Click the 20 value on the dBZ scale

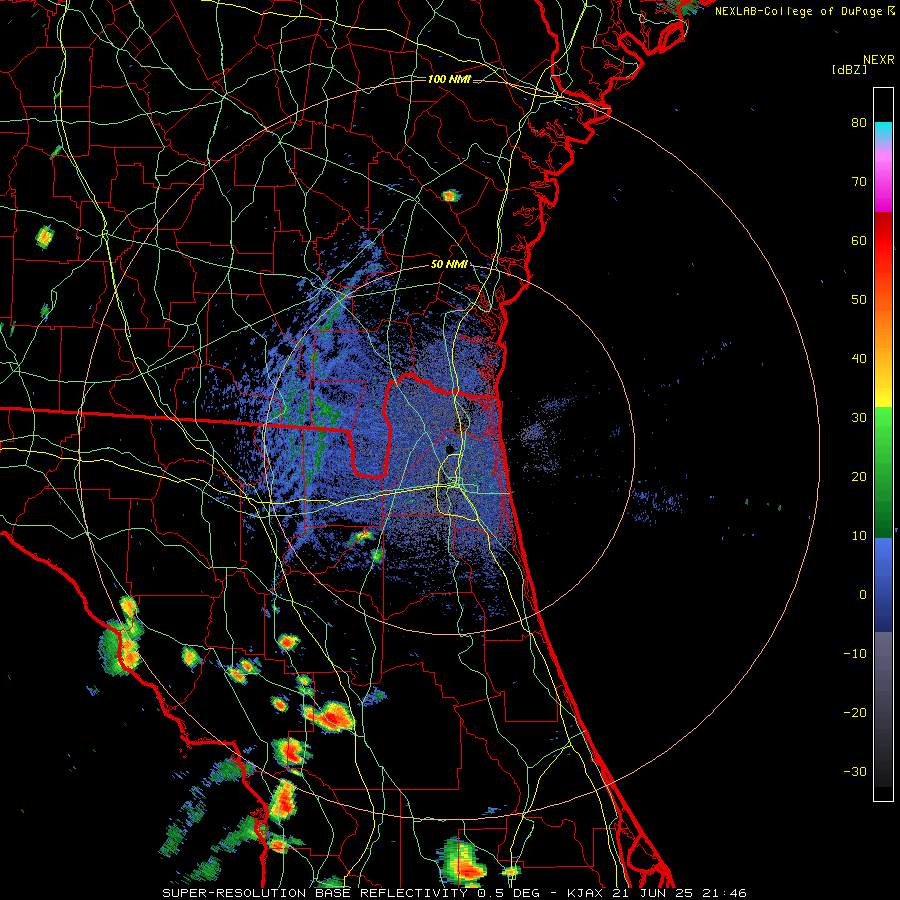tap(859, 477)
